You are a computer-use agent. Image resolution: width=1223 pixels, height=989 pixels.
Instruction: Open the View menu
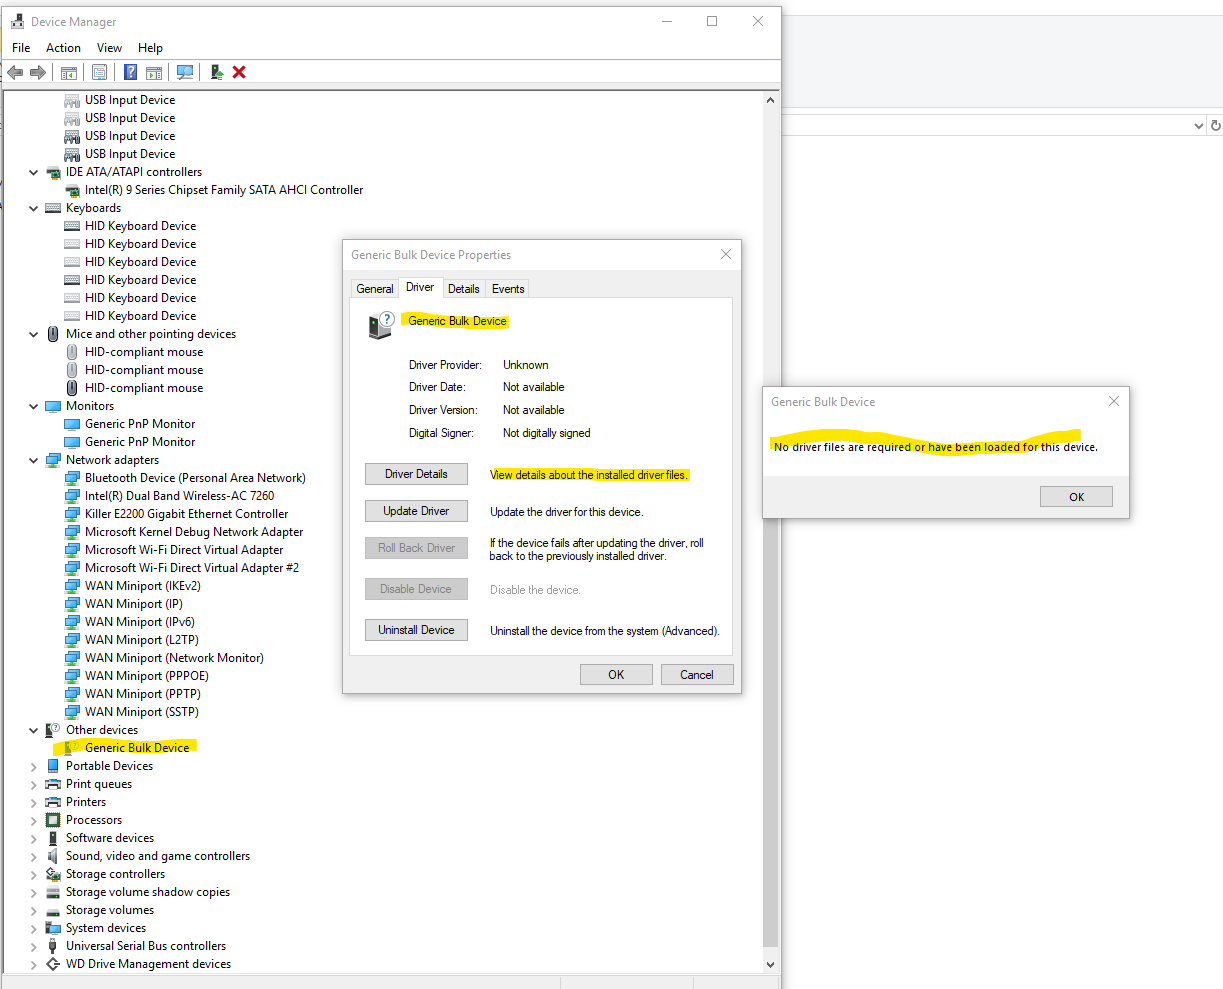click(109, 47)
